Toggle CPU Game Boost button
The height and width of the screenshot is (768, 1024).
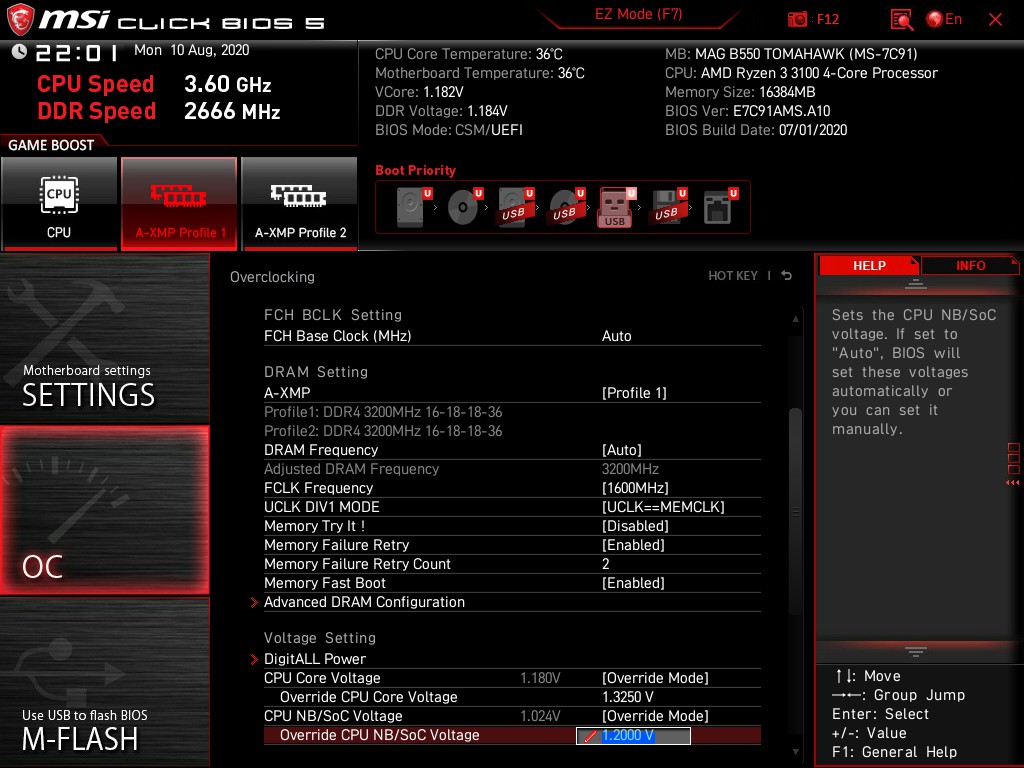[59, 203]
